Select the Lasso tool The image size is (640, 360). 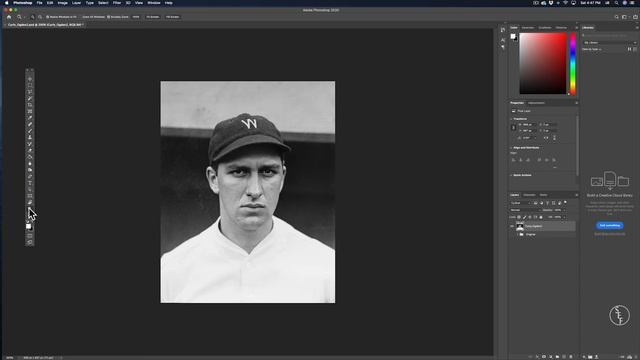click(30, 92)
